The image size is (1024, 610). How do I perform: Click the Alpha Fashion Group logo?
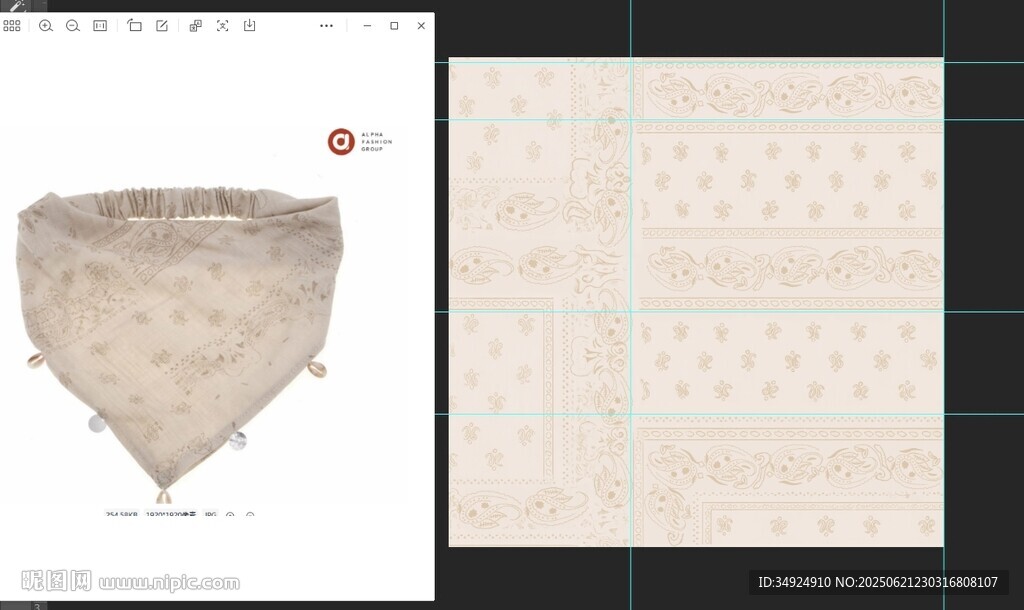342,142
